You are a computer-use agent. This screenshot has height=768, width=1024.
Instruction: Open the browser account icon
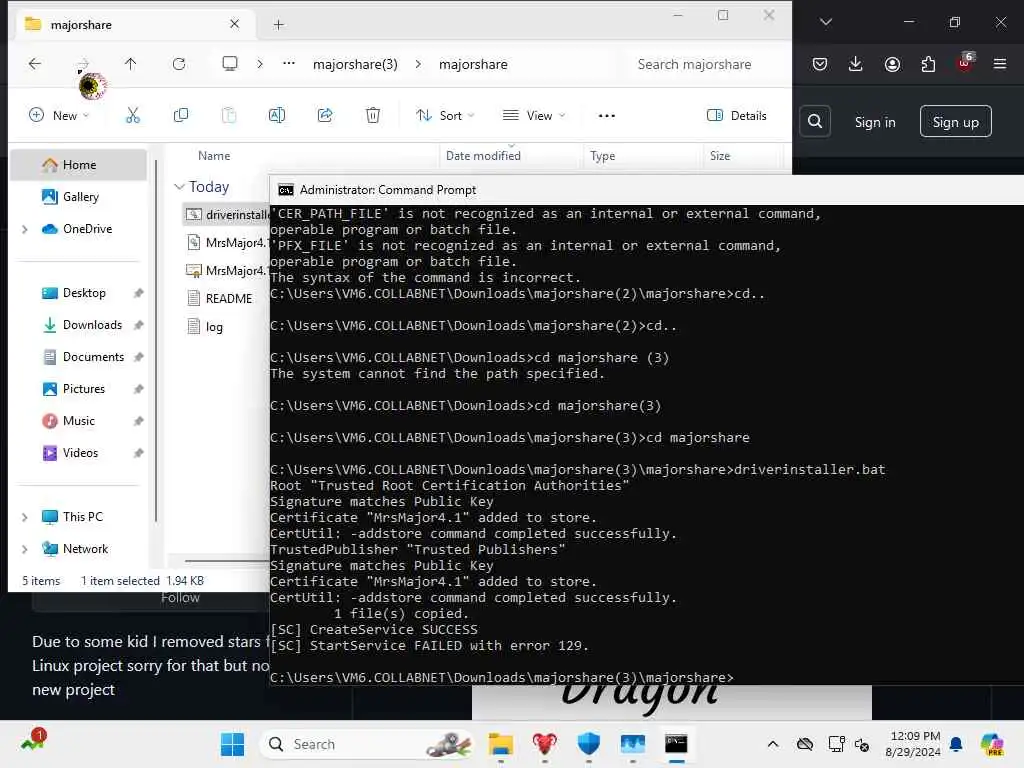pyautogui.click(x=892, y=64)
